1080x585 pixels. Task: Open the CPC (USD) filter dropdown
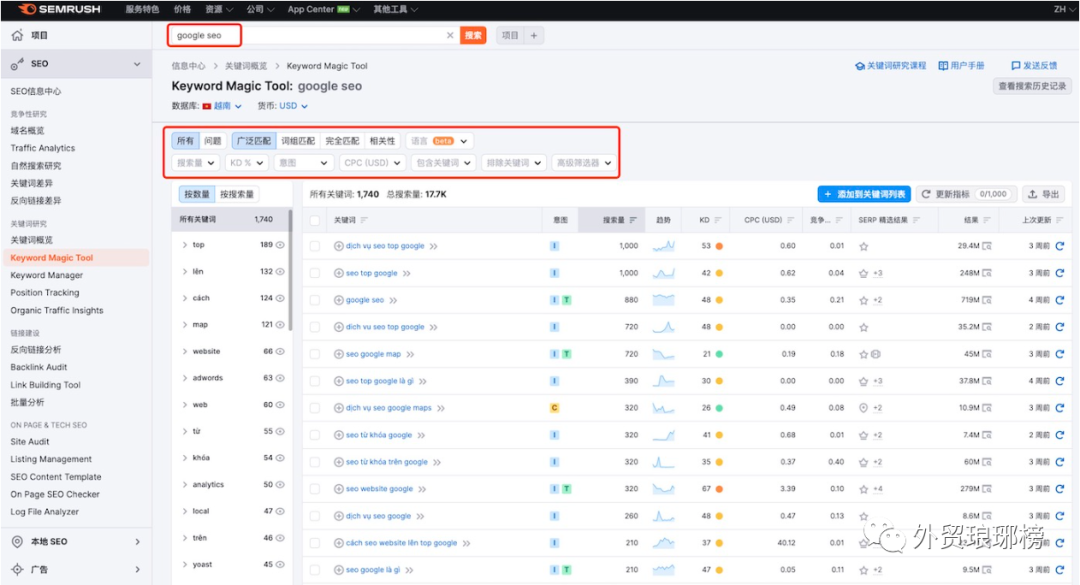tap(372, 163)
